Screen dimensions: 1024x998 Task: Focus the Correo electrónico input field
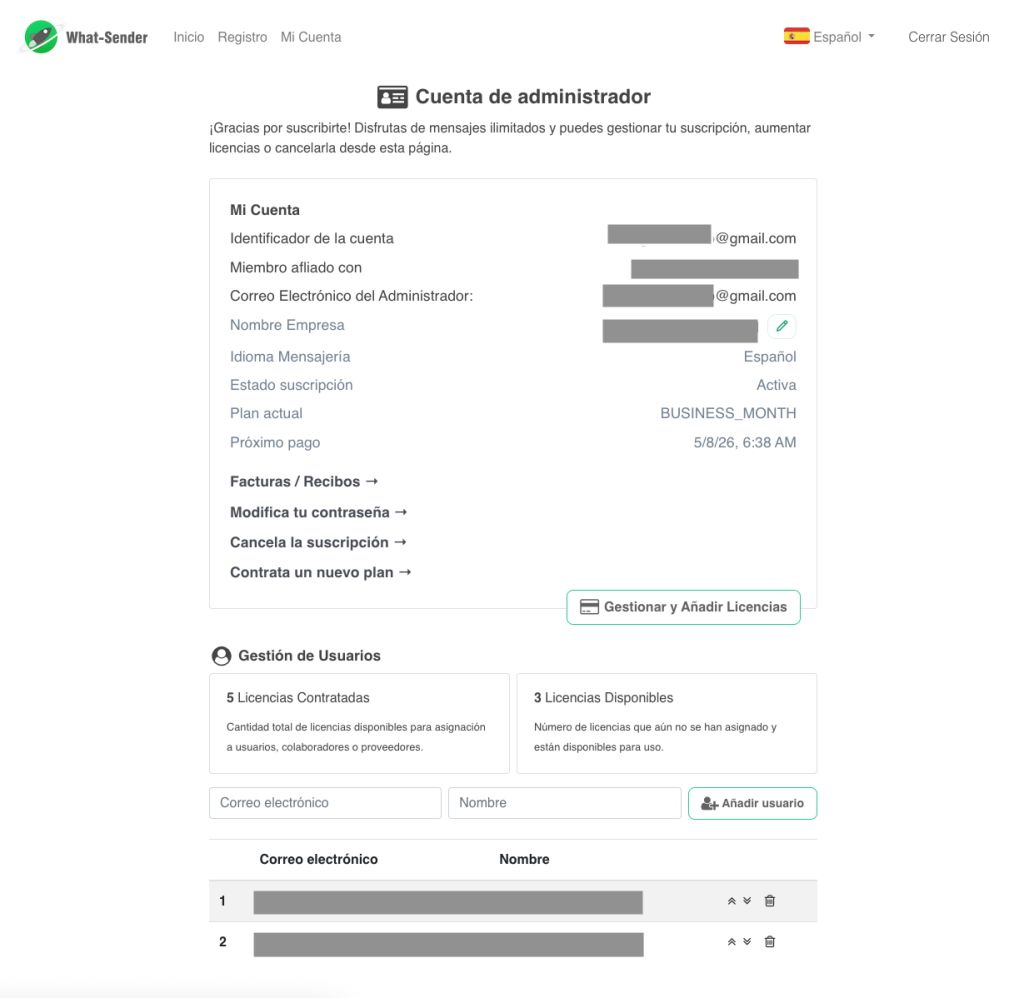click(325, 803)
